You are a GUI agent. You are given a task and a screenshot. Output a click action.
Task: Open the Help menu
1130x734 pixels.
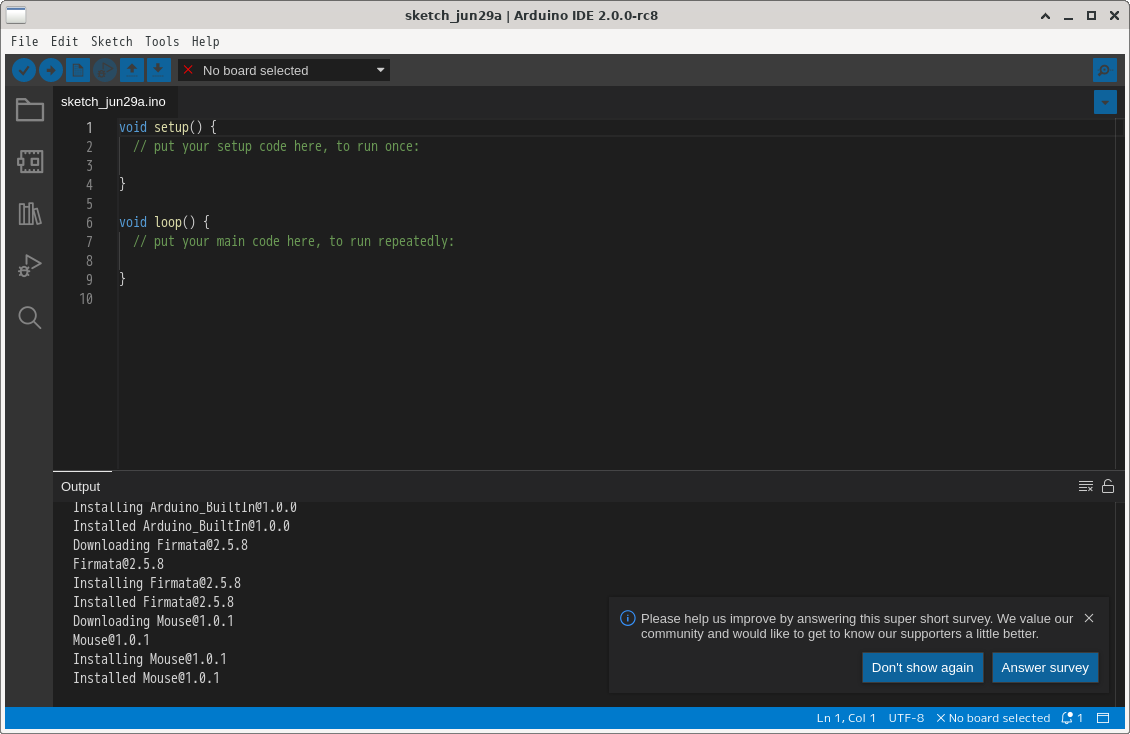[205, 42]
